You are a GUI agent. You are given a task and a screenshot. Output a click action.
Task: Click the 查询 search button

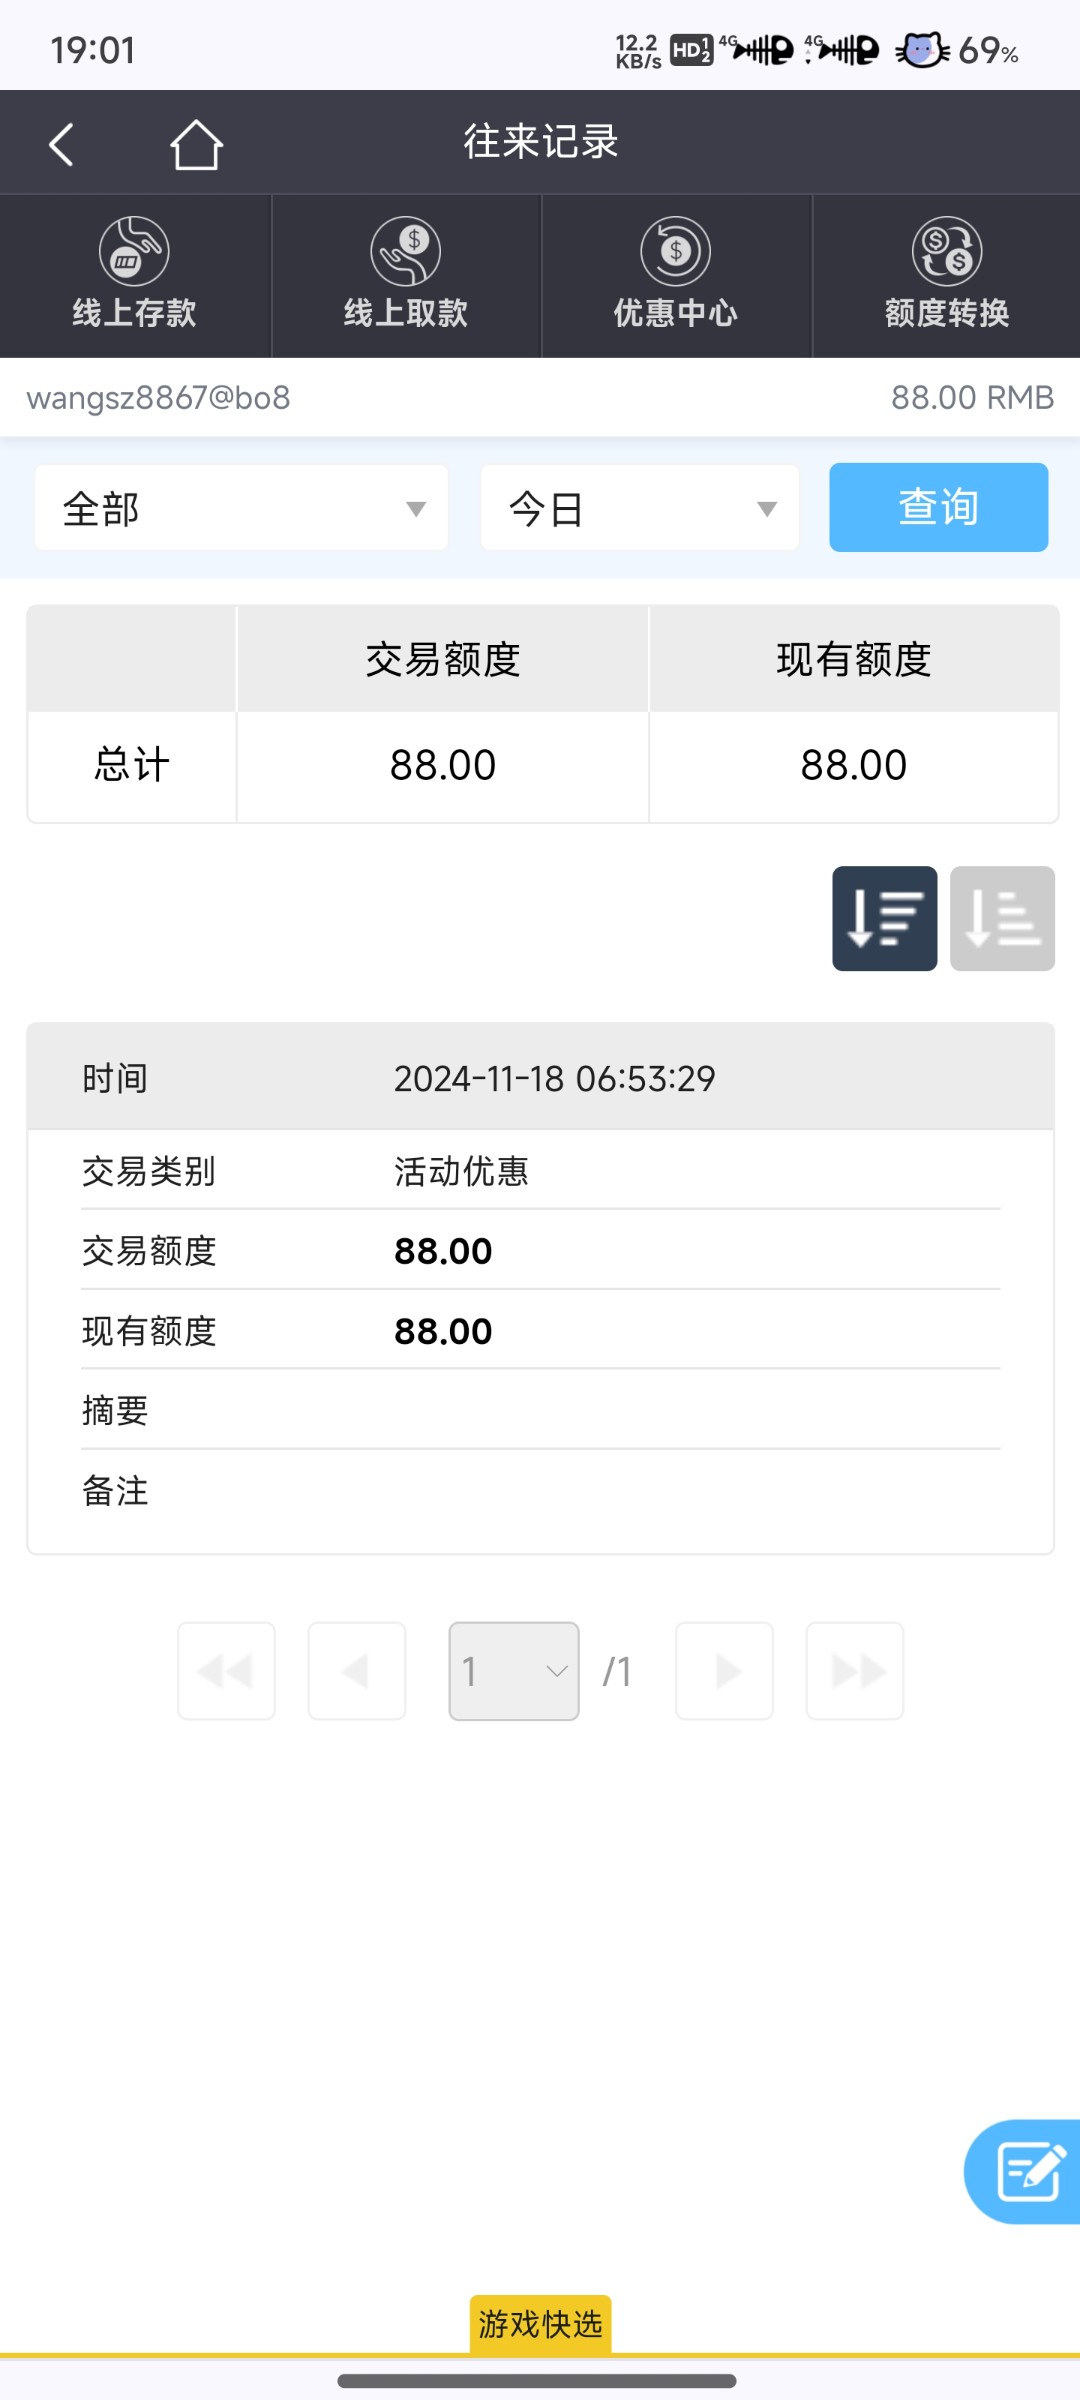[938, 507]
